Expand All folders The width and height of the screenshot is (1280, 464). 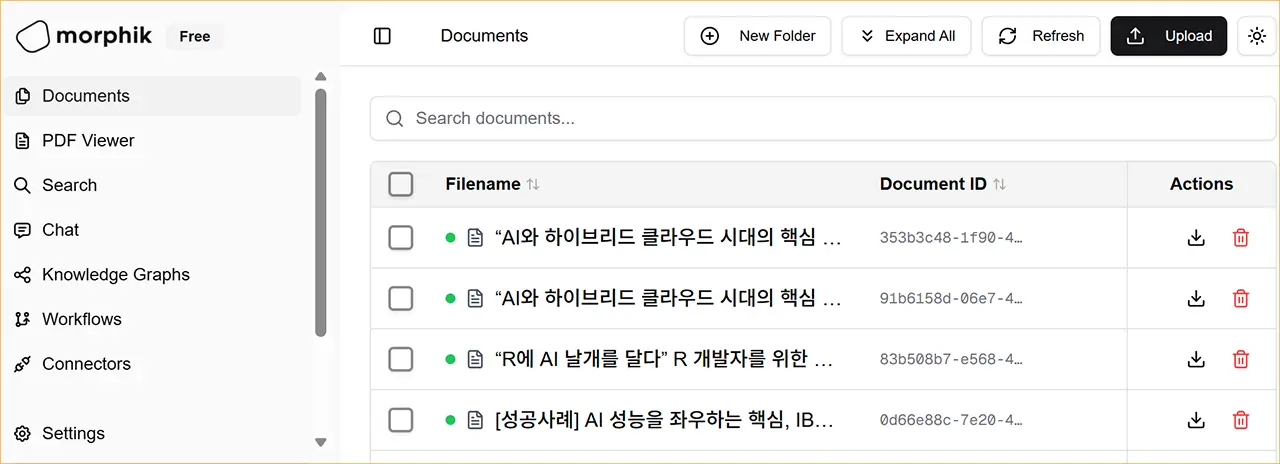(x=906, y=36)
